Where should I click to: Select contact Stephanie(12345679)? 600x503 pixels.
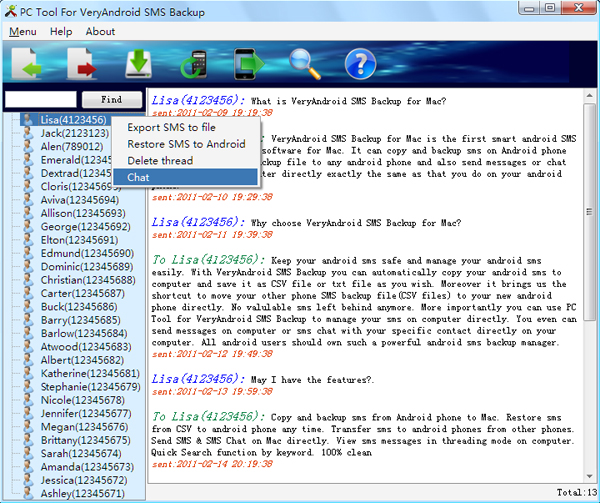click(x=91, y=387)
